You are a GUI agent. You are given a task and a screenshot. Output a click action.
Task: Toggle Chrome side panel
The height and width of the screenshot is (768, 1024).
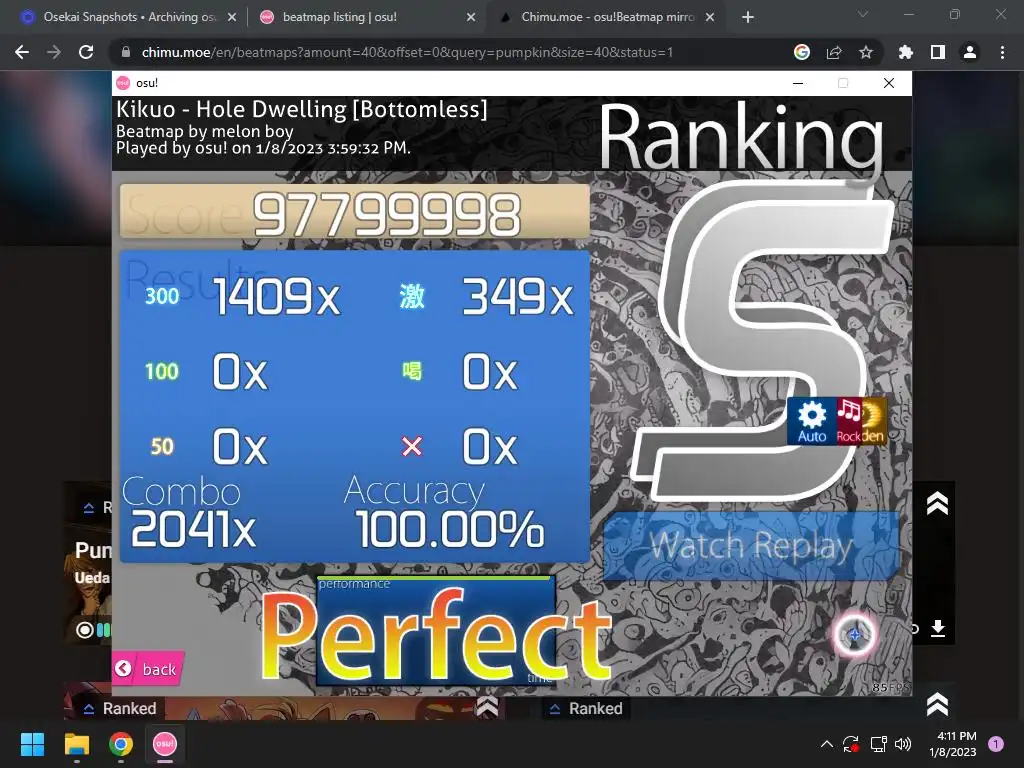click(x=938, y=52)
